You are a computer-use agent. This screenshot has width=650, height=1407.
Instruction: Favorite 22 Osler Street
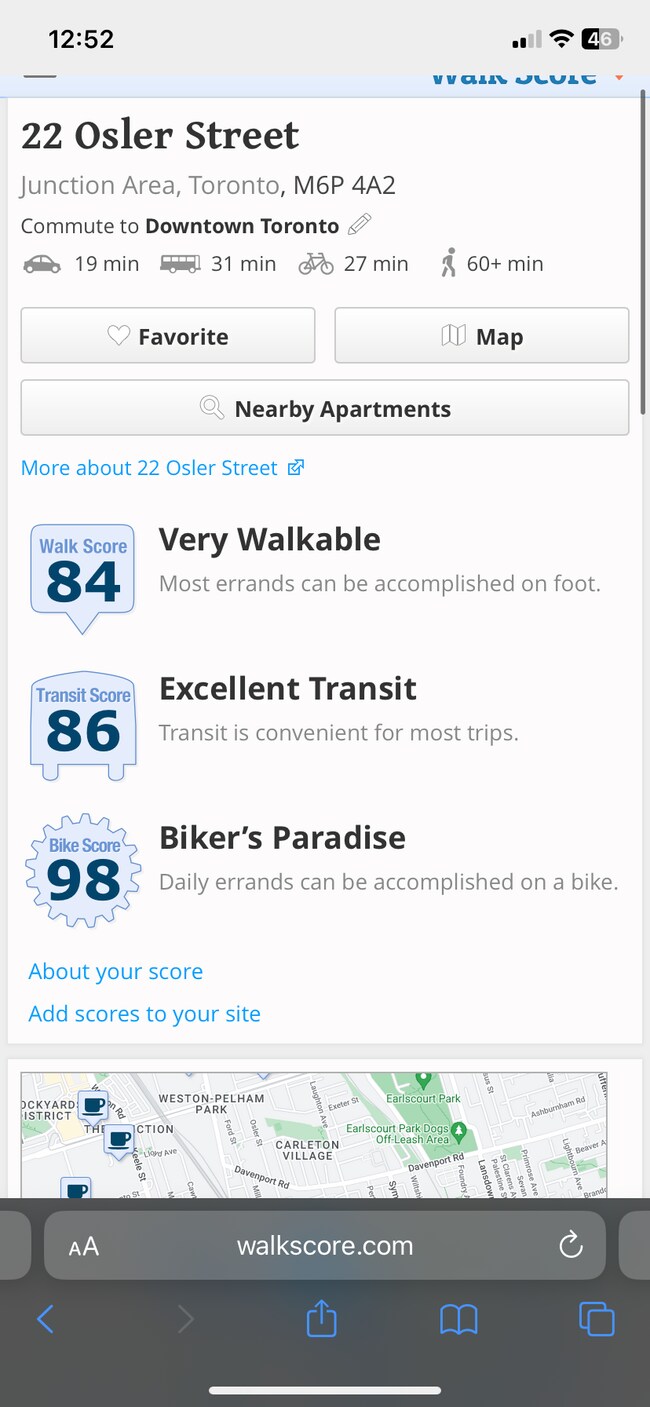tap(168, 336)
